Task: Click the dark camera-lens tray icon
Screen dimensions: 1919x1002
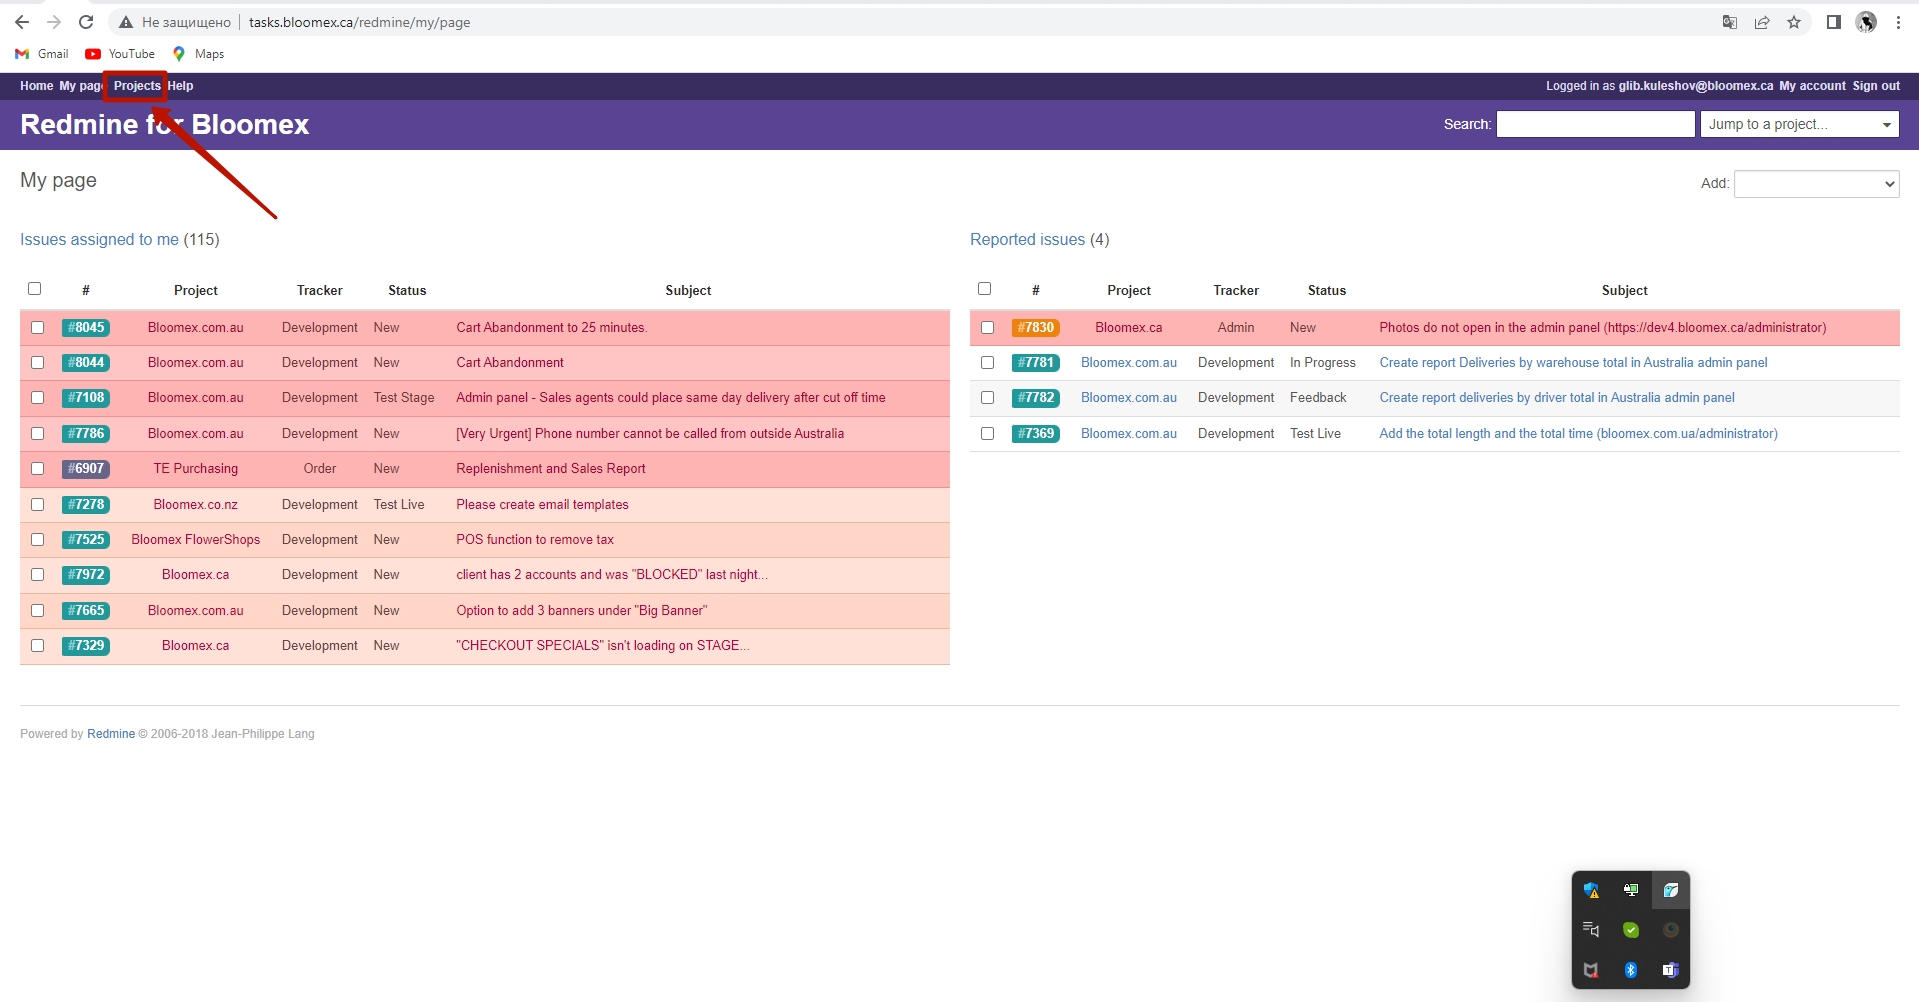Action: pyautogui.click(x=1671, y=930)
